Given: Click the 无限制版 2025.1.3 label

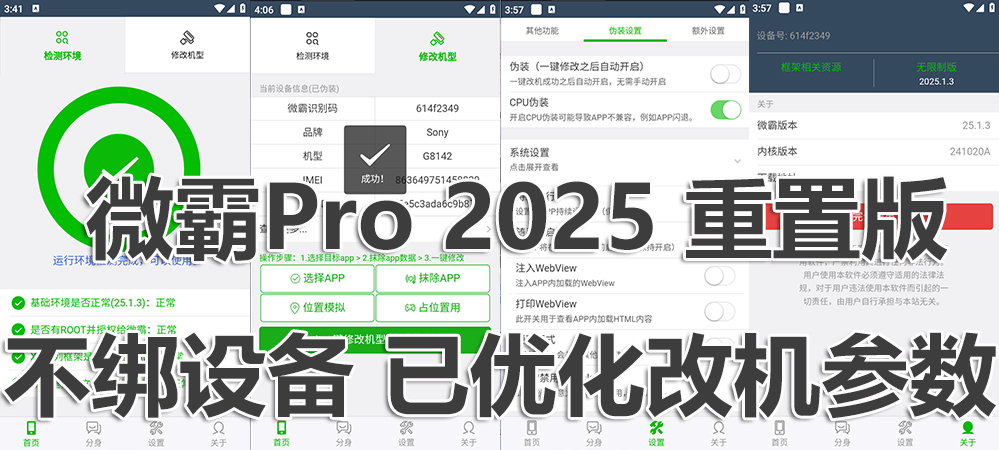Looking at the screenshot, I should [937, 71].
